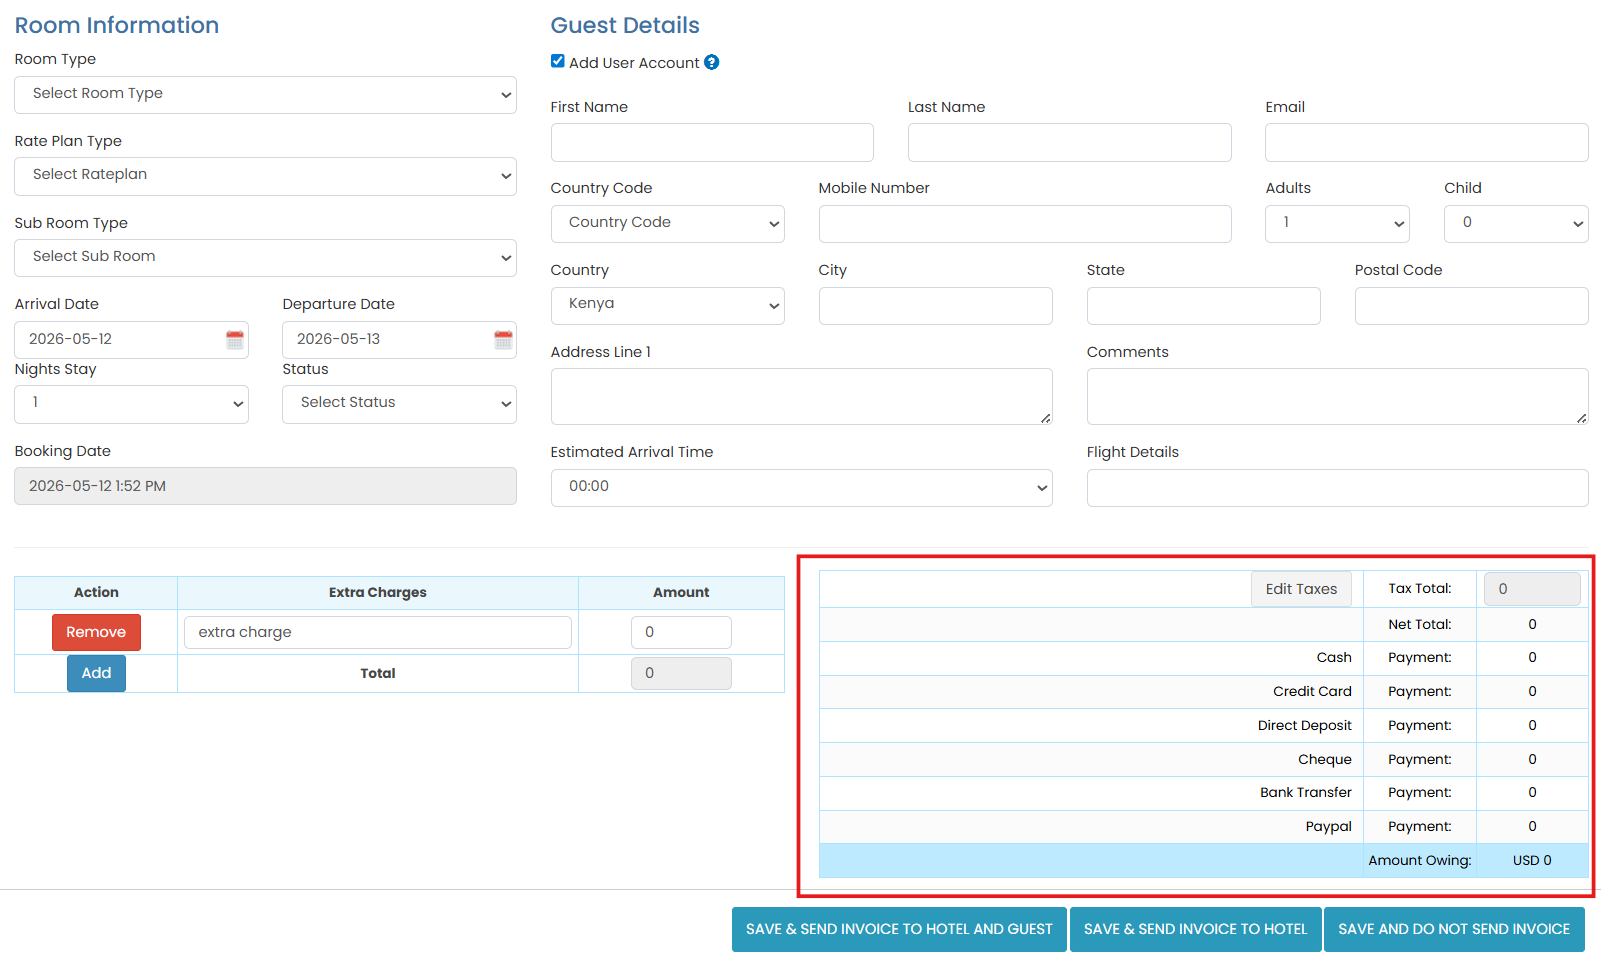
Task: Click the Cash payment row label
Action: (1334, 658)
